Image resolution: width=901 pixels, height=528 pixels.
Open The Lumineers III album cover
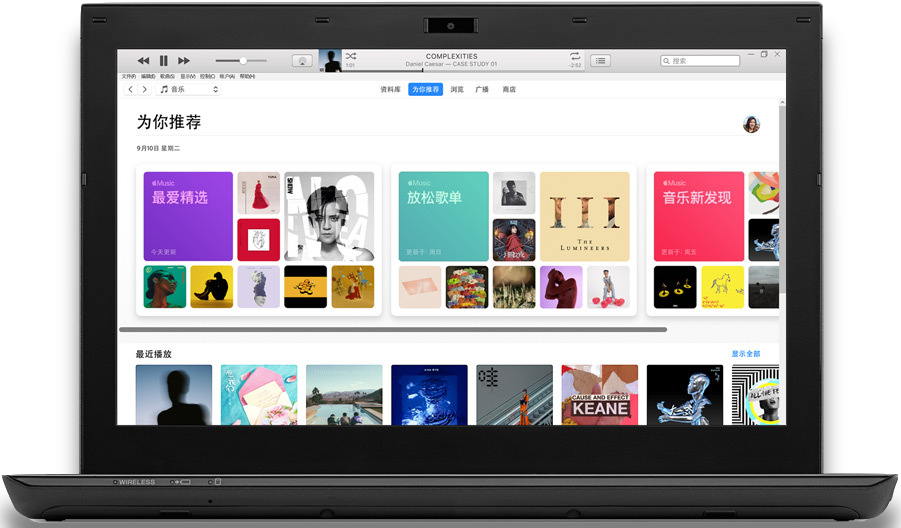[x=584, y=217]
